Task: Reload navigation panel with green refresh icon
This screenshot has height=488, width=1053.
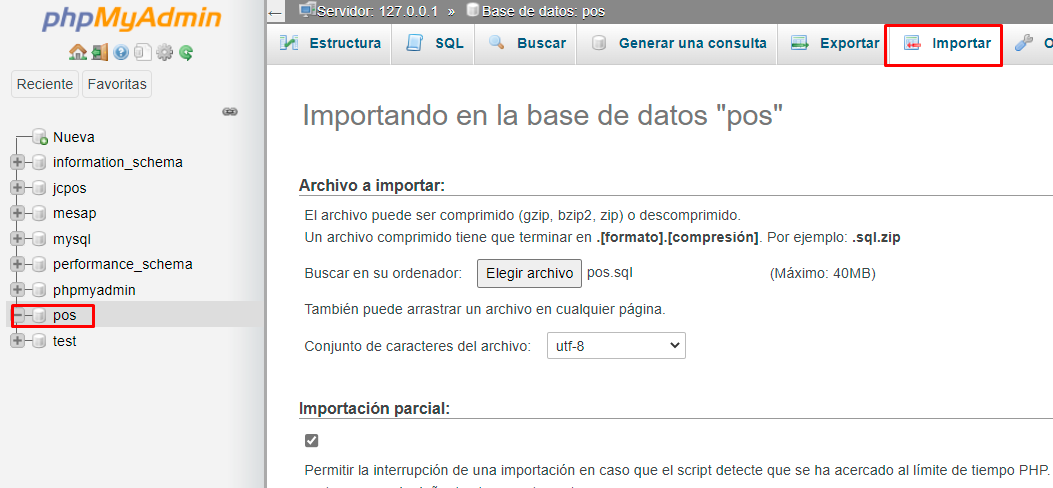Action: (x=186, y=53)
